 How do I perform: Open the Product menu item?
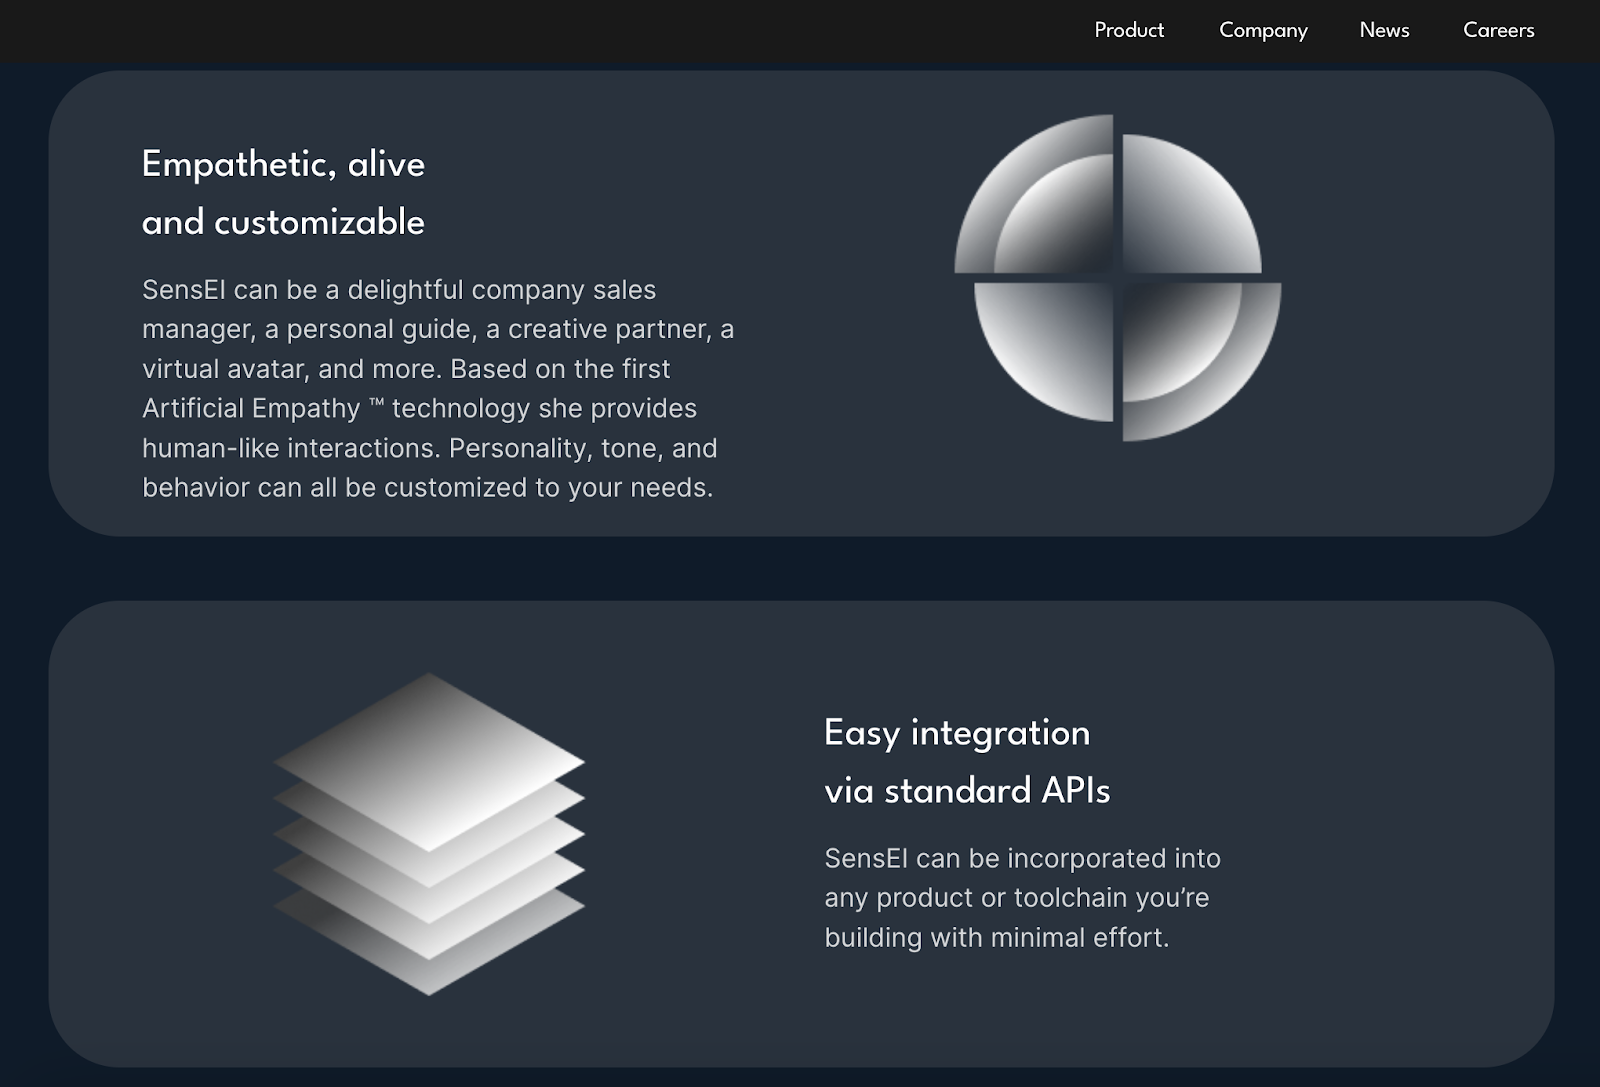coord(1129,30)
